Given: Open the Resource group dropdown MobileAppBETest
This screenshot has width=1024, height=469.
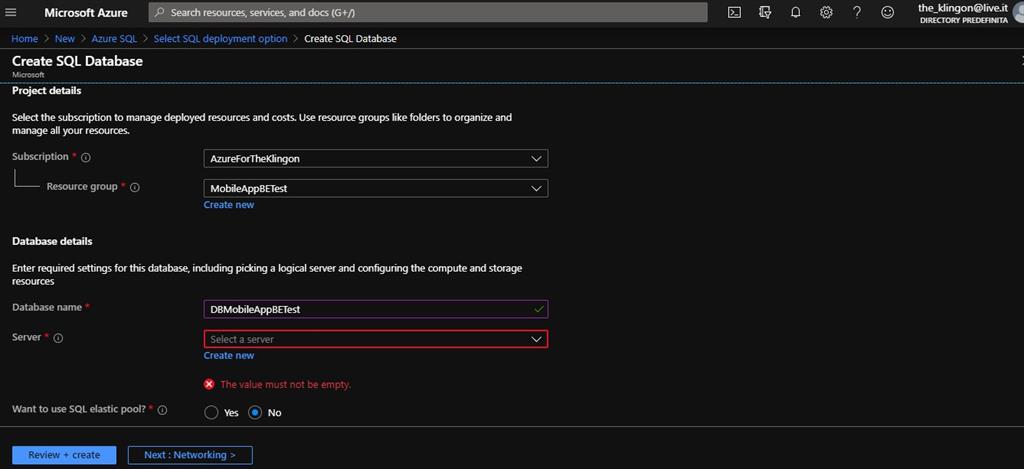Looking at the screenshot, I should click(376, 189).
